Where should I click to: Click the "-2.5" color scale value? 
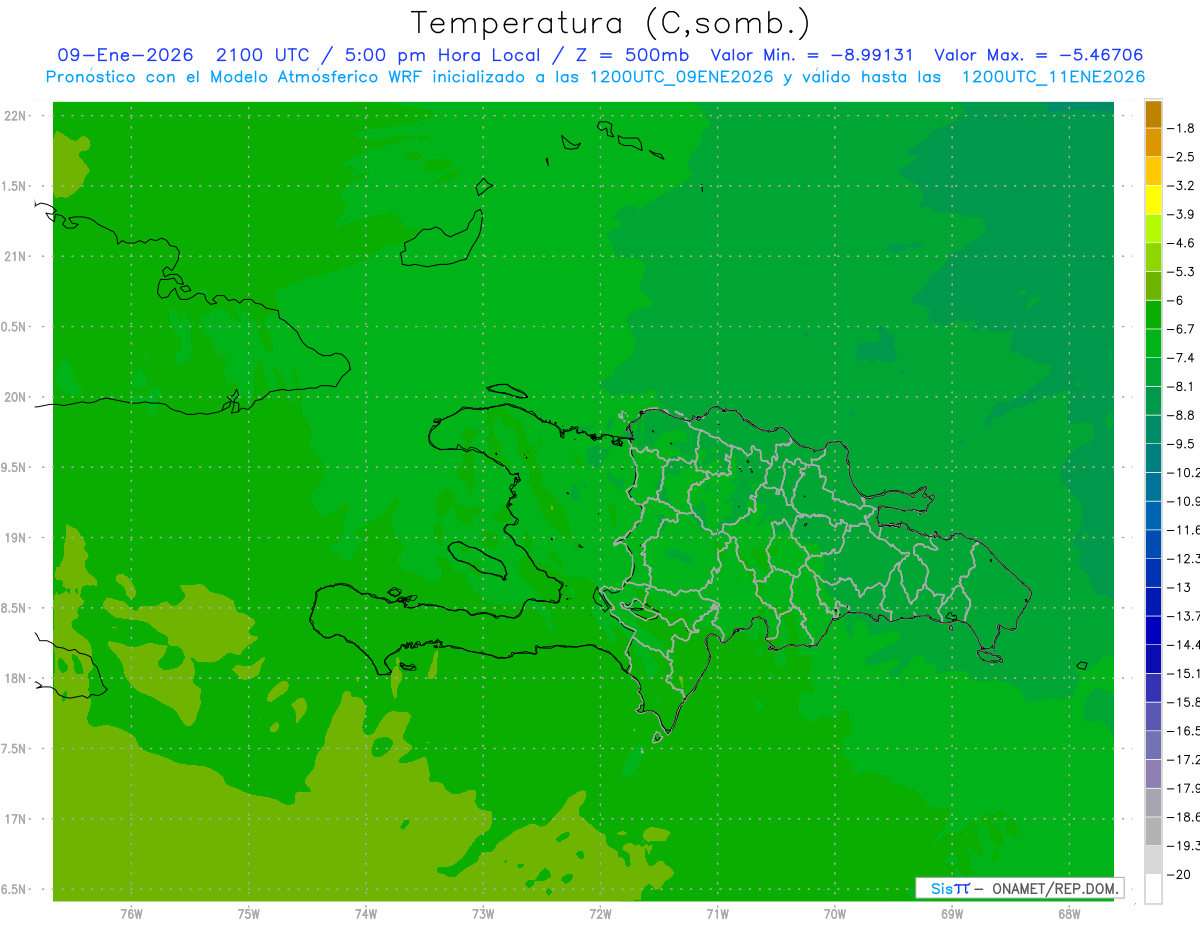coord(1181,157)
